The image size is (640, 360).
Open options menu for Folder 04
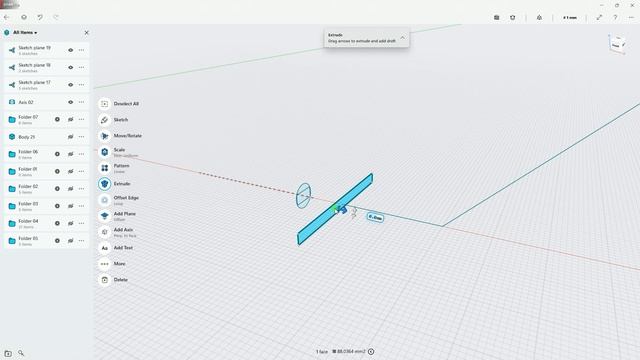tap(82, 224)
